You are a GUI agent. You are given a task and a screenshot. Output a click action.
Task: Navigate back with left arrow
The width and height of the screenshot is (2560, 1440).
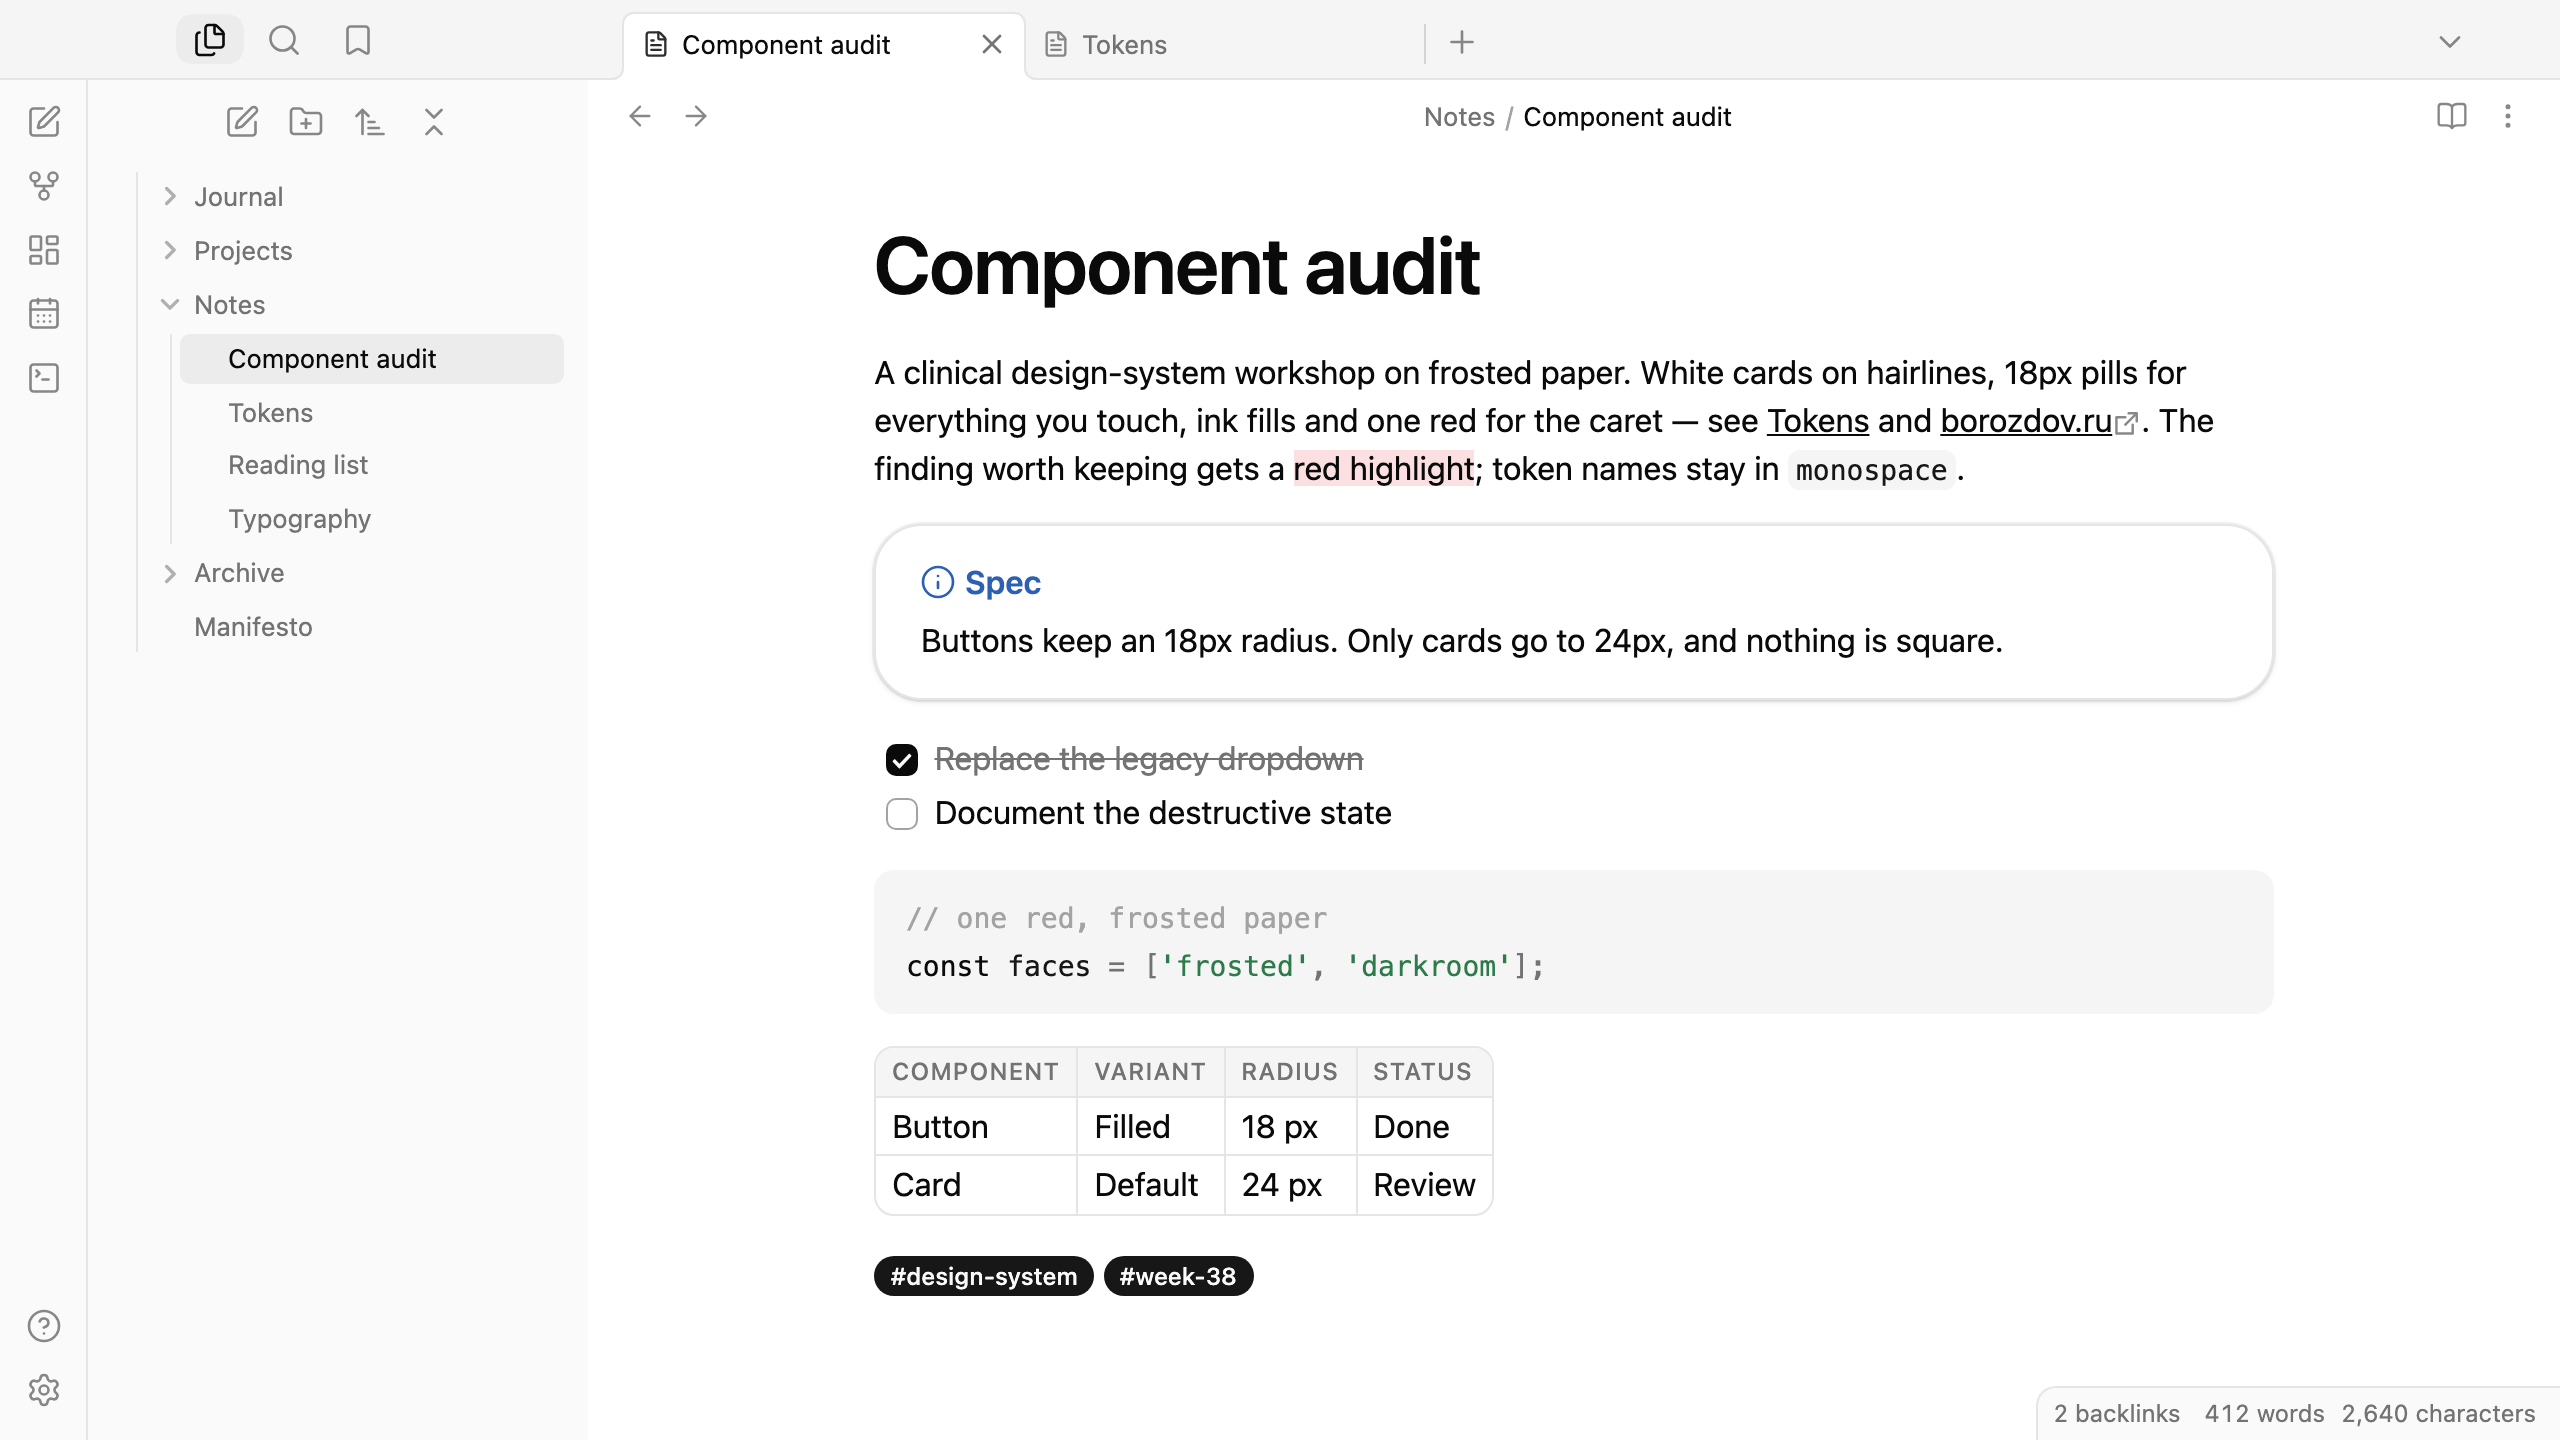pos(640,116)
